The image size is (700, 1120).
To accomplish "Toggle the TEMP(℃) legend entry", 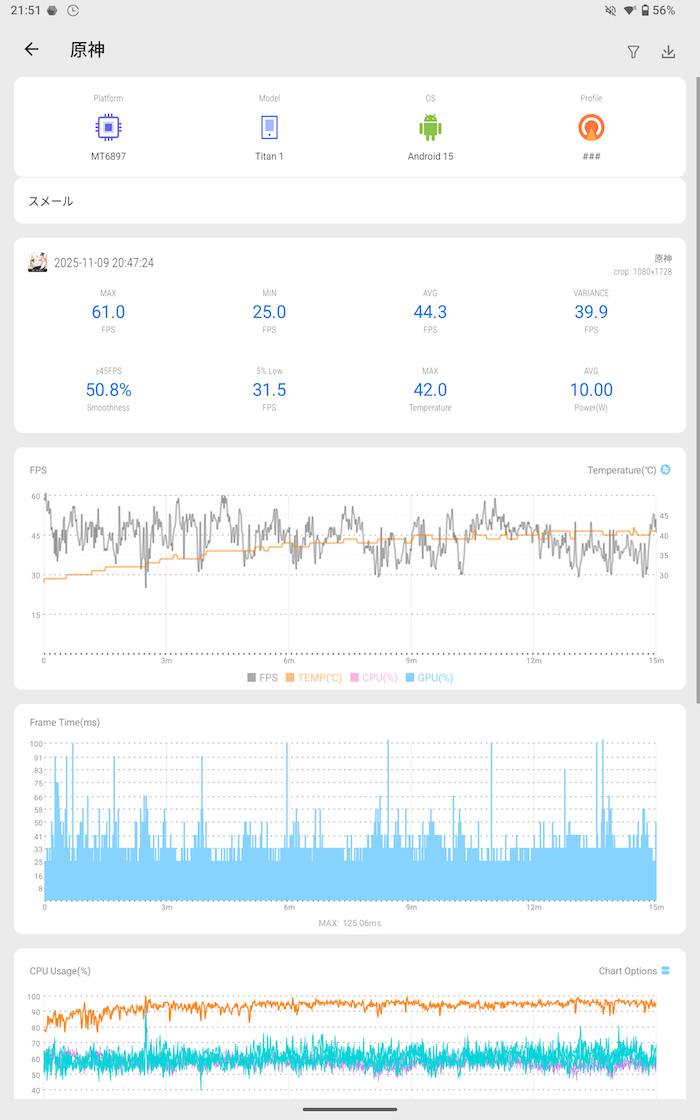I will click(x=314, y=678).
